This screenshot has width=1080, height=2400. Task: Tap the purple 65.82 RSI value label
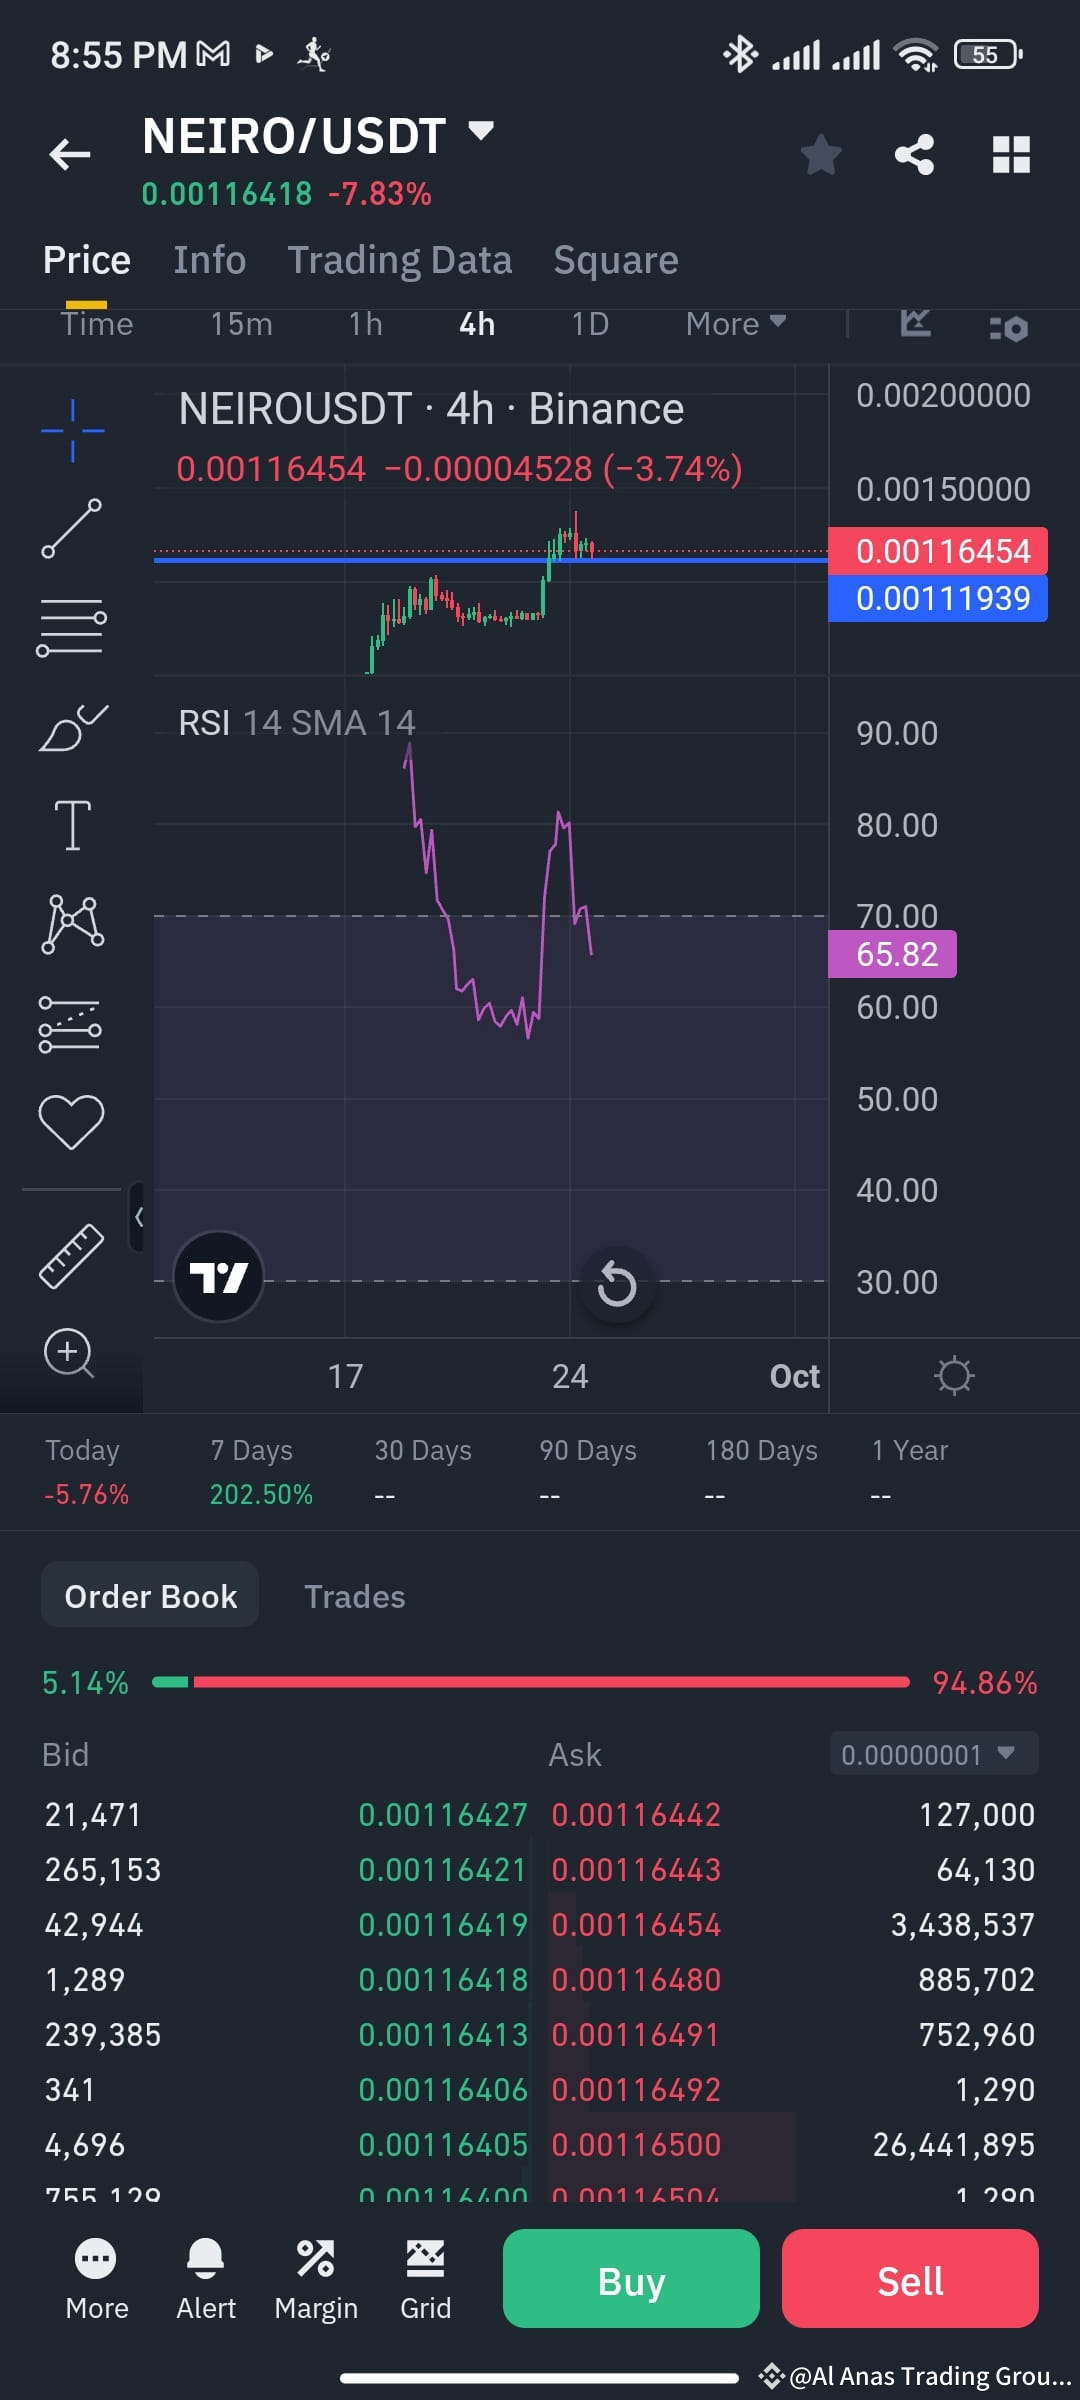tap(892, 954)
